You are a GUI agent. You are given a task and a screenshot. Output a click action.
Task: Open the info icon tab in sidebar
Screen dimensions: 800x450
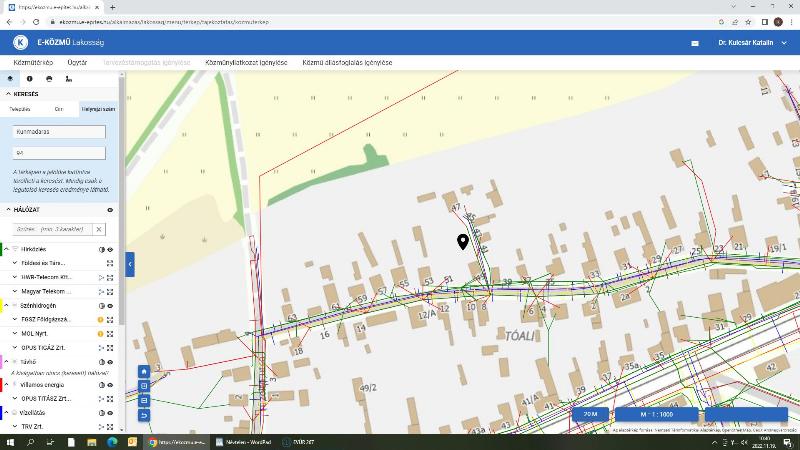(30, 79)
